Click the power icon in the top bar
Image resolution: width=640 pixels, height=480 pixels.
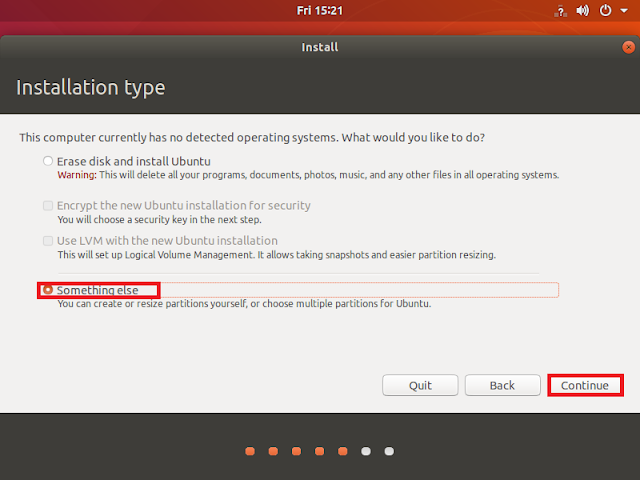[x=605, y=11]
